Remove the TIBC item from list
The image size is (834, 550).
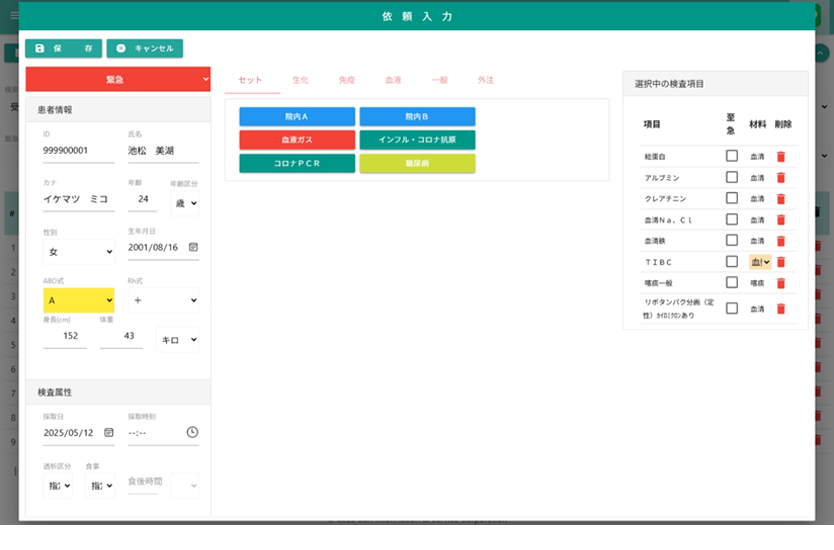click(781, 262)
